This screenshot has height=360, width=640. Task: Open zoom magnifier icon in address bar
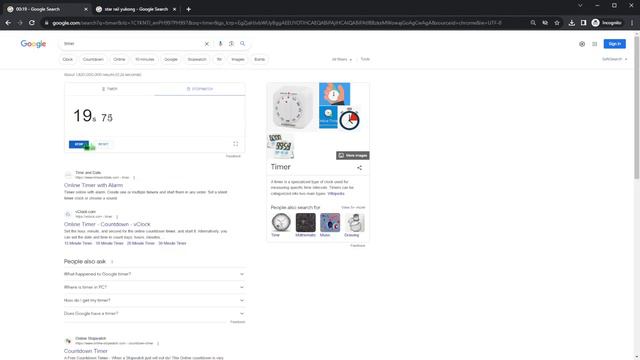click(533, 23)
